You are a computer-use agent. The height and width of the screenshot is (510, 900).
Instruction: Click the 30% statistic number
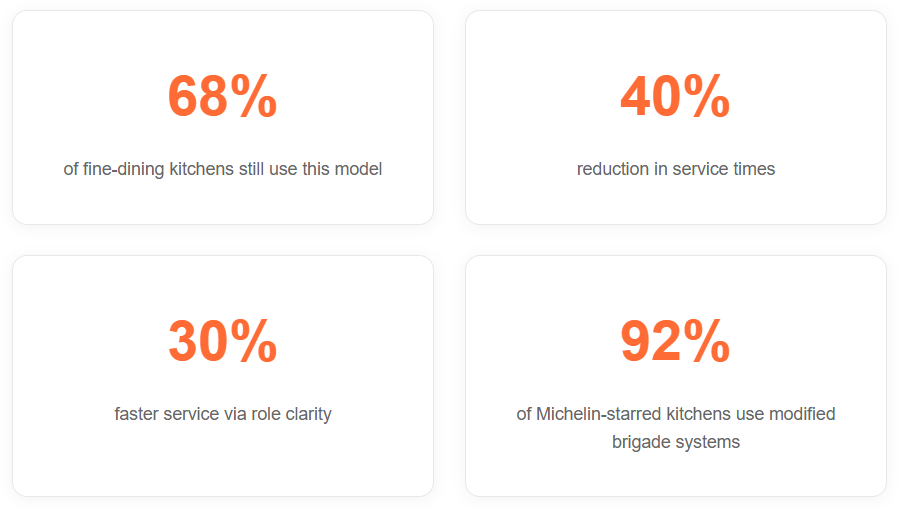223,341
